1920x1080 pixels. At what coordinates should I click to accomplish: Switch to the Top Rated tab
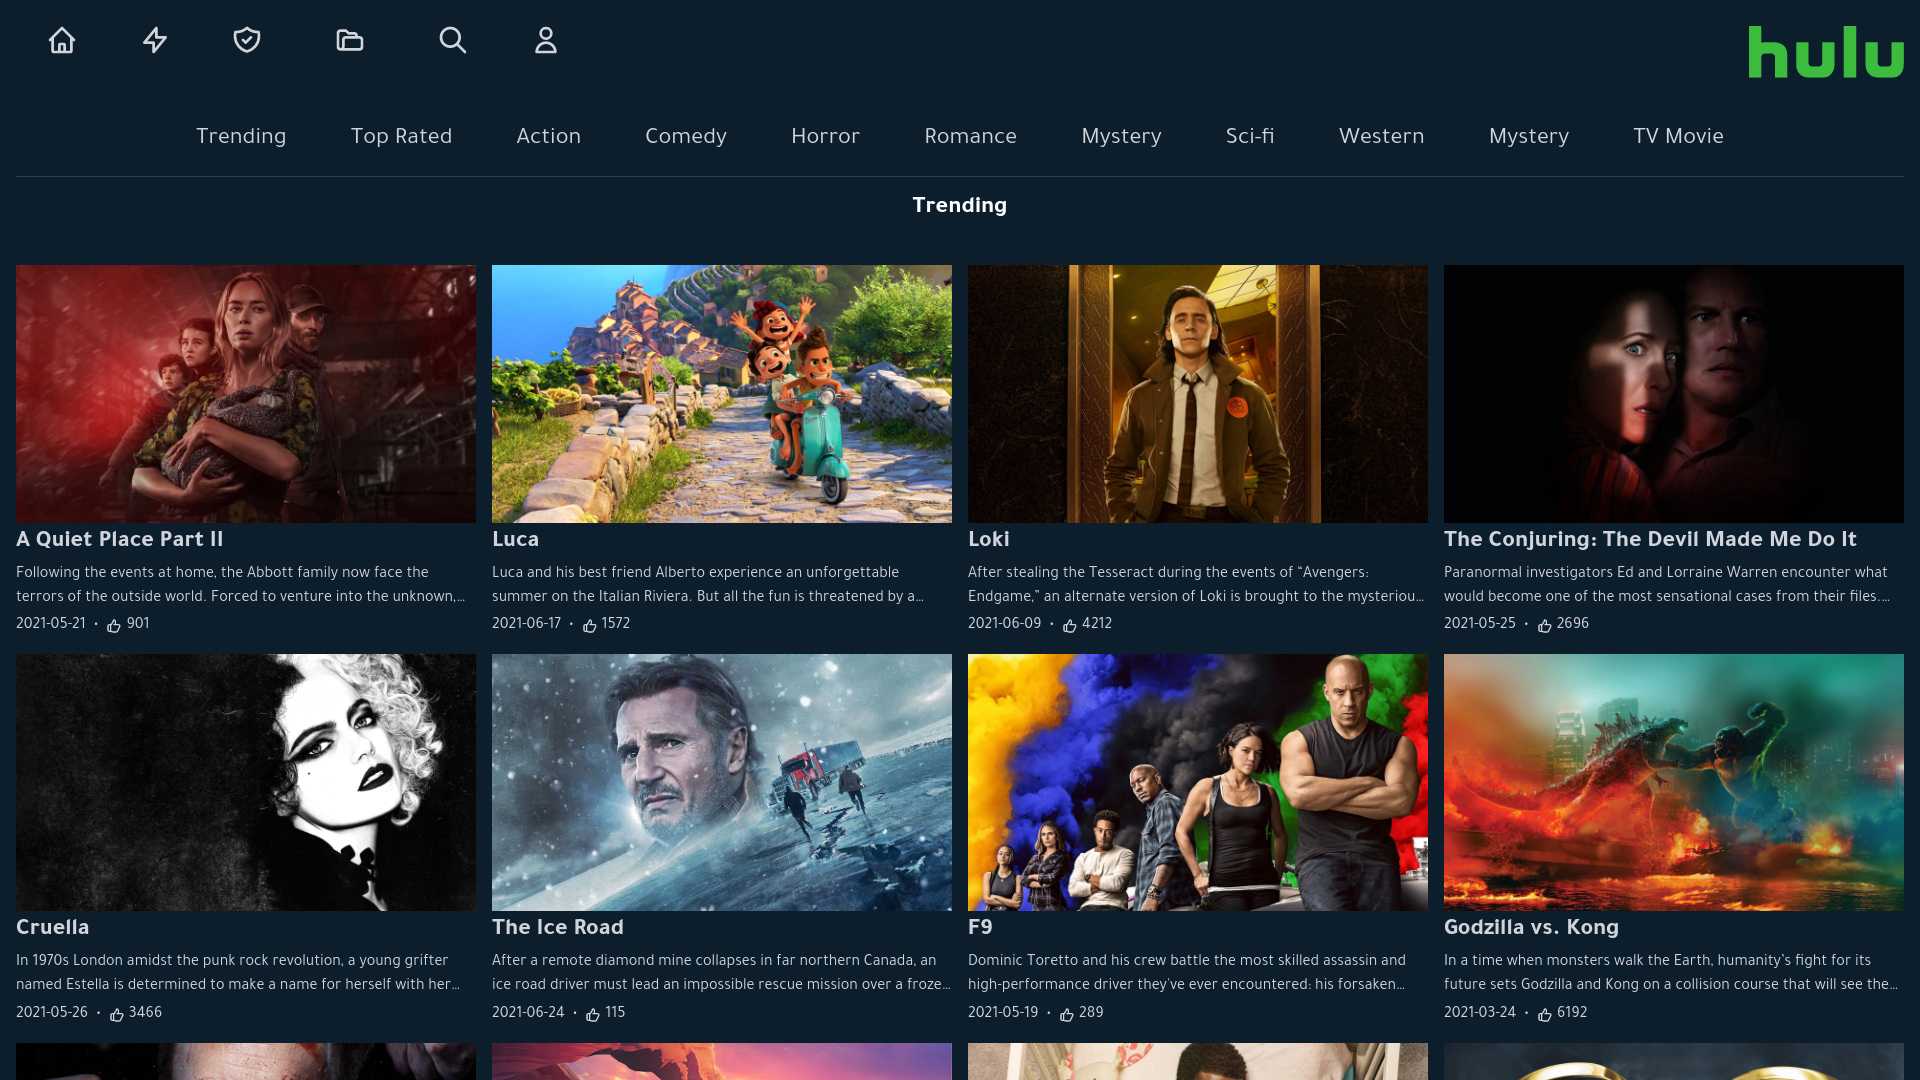(401, 136)
